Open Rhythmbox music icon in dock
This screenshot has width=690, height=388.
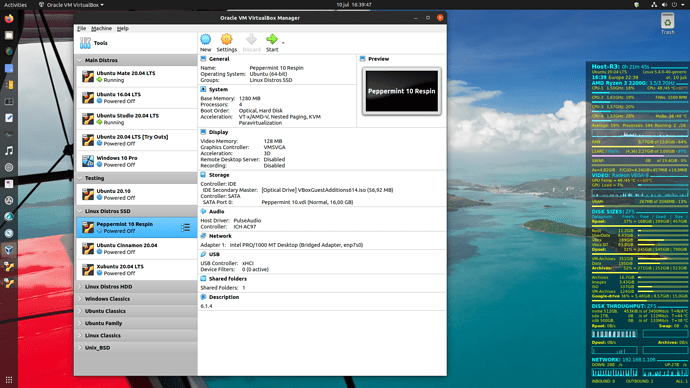pyautogui.click(x=9, y=151)
